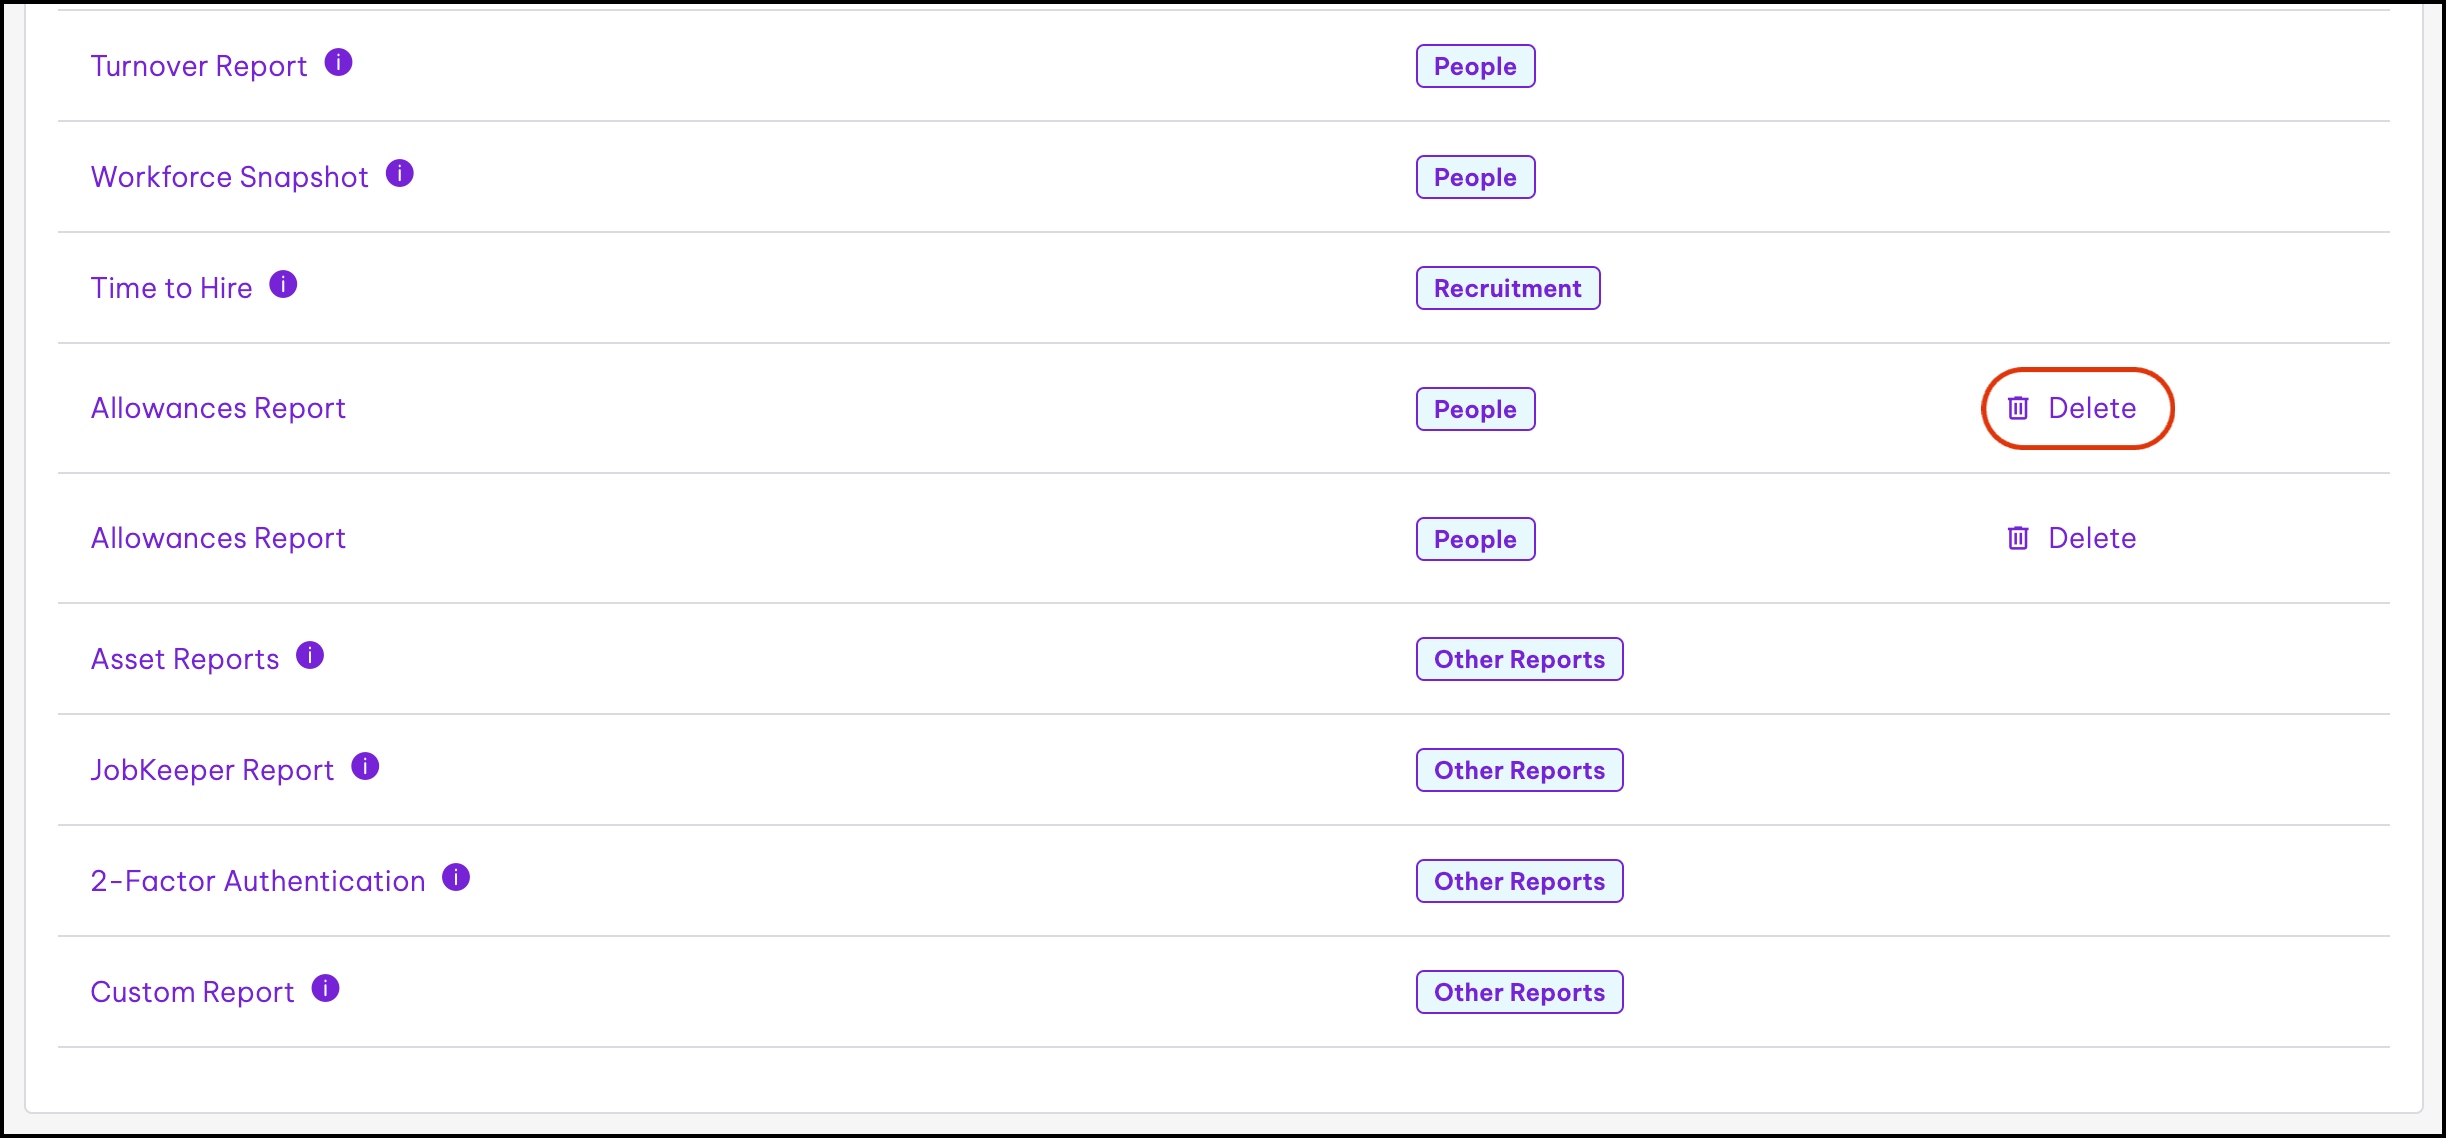Click the trash icon in the circled Delete button

2018,408
